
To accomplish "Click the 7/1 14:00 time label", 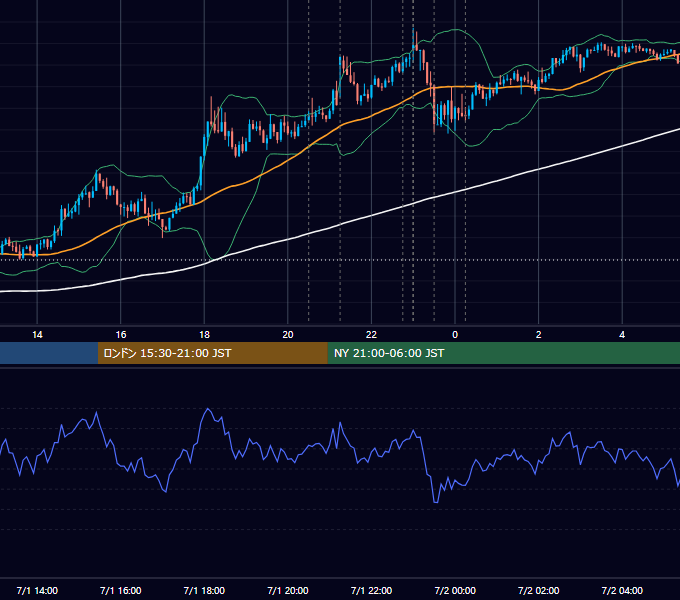I will [x=37, y=590].
